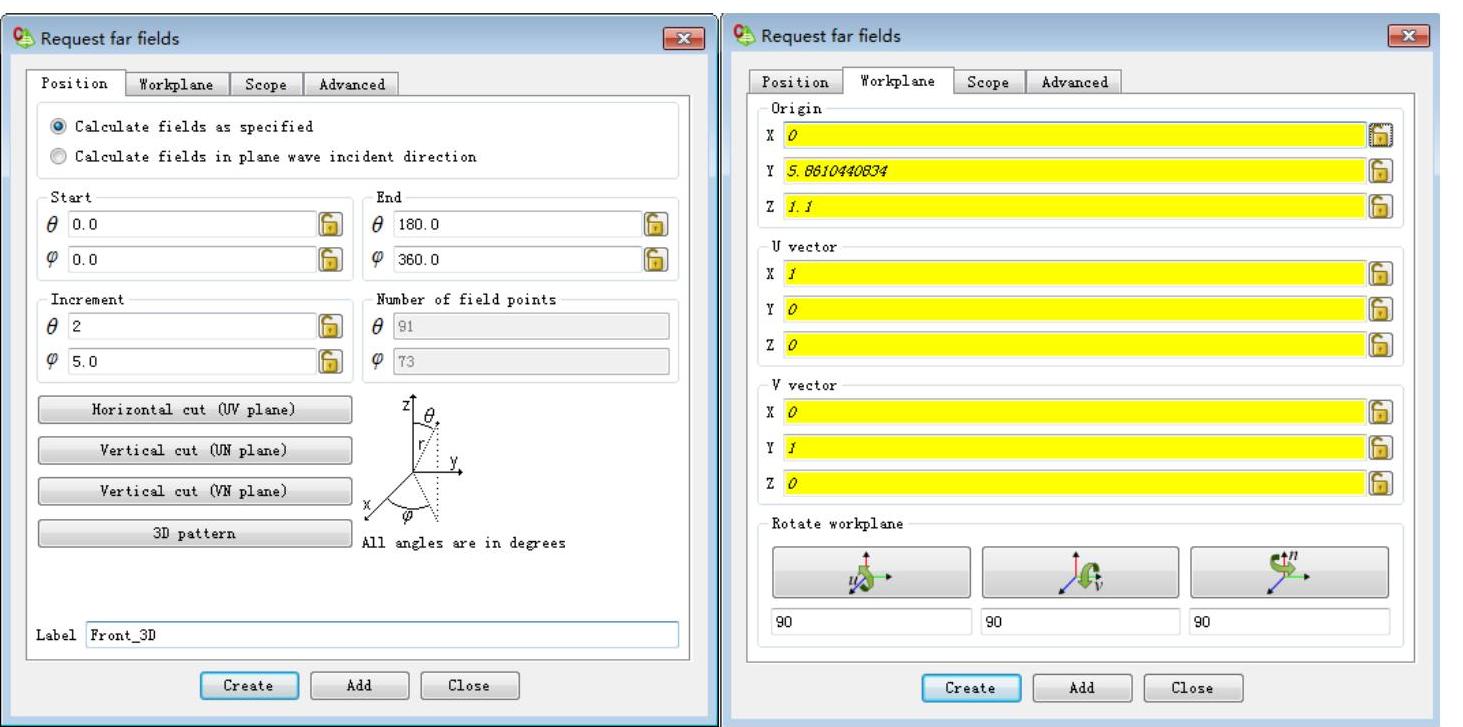
Task: Click Vertical cut (UN plane) button
Action: pyautogui.click(x=195, y=450)
